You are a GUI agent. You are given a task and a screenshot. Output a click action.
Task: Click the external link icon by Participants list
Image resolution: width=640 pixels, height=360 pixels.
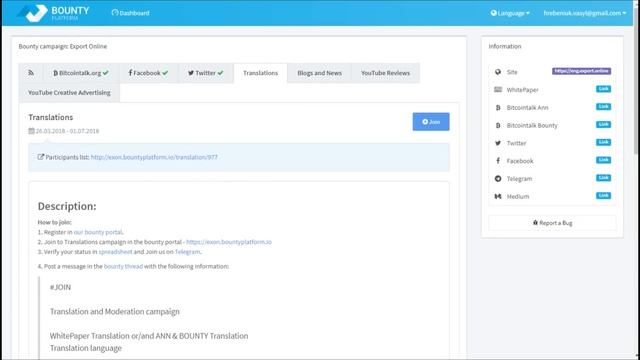click(x=40, y=157)
